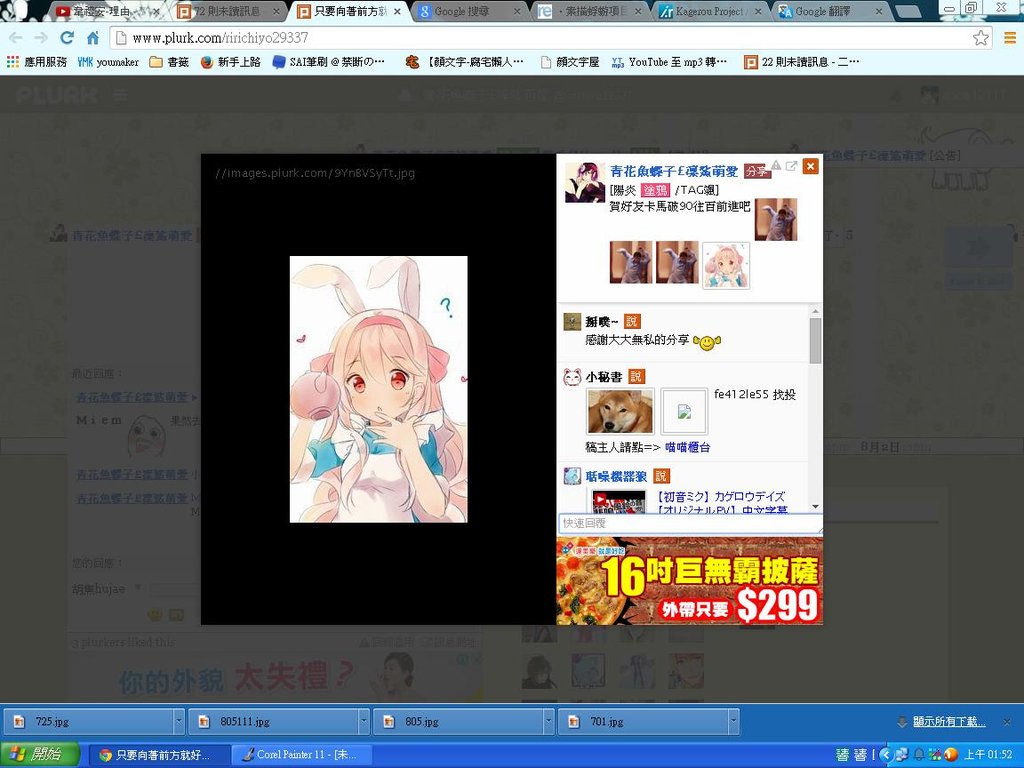Close the 只要向著前方 tab
This screenshot has height=768, width=1024.
[397, 12]
